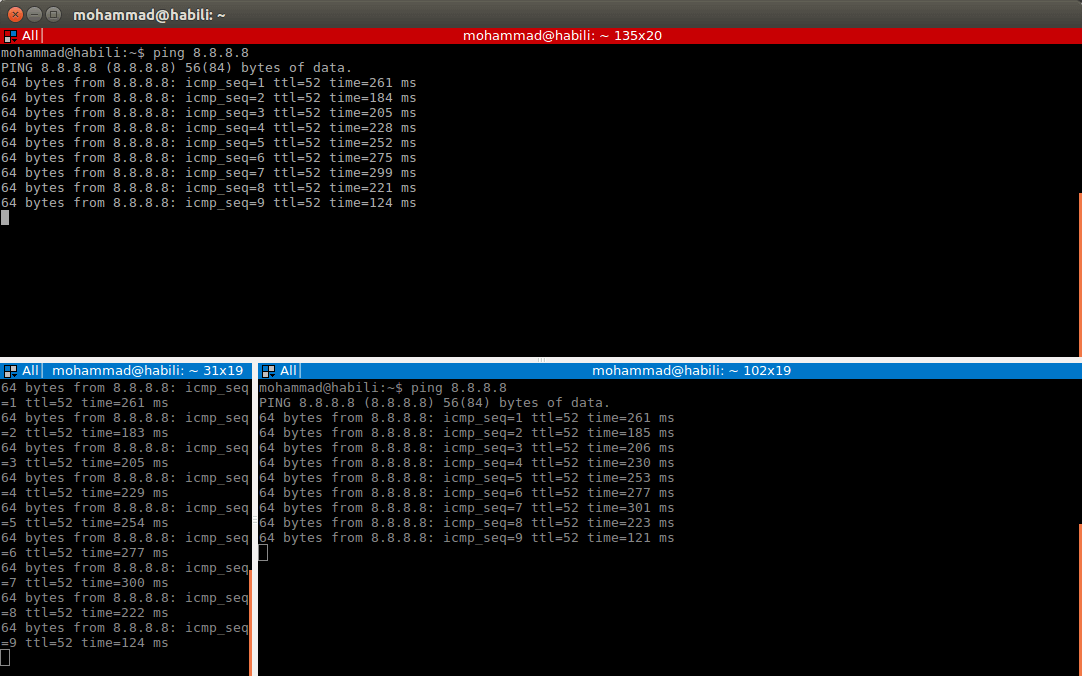Click the group icon in the 135x20 terminal titlebar
The image size is (1082, 676).
pos(10,35)
